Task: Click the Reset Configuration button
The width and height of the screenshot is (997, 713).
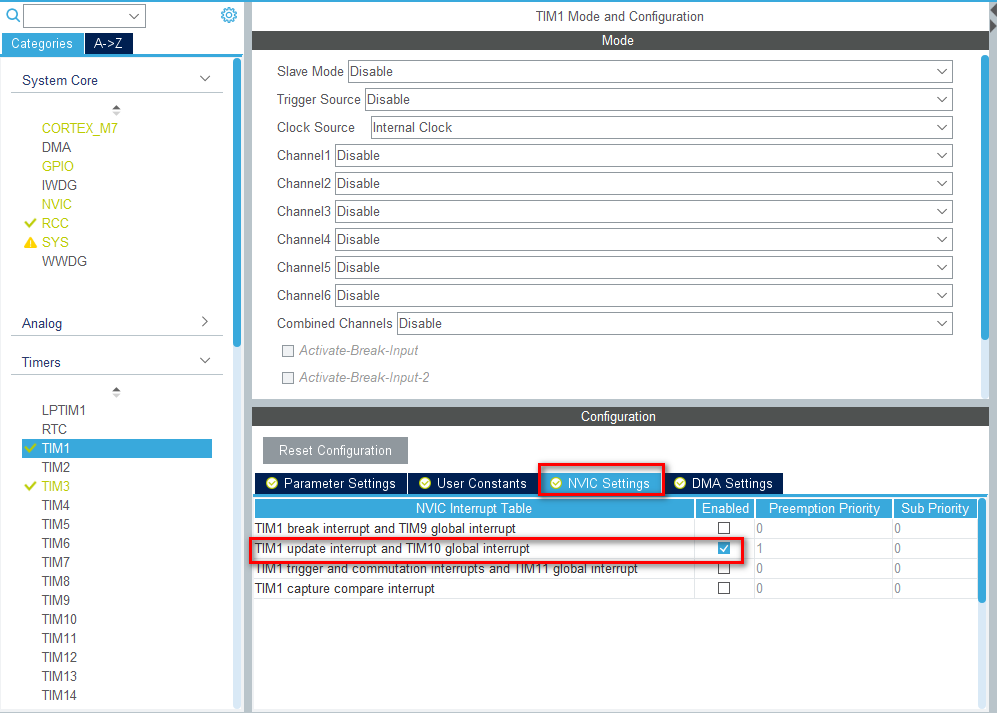Action: point(335,450)
